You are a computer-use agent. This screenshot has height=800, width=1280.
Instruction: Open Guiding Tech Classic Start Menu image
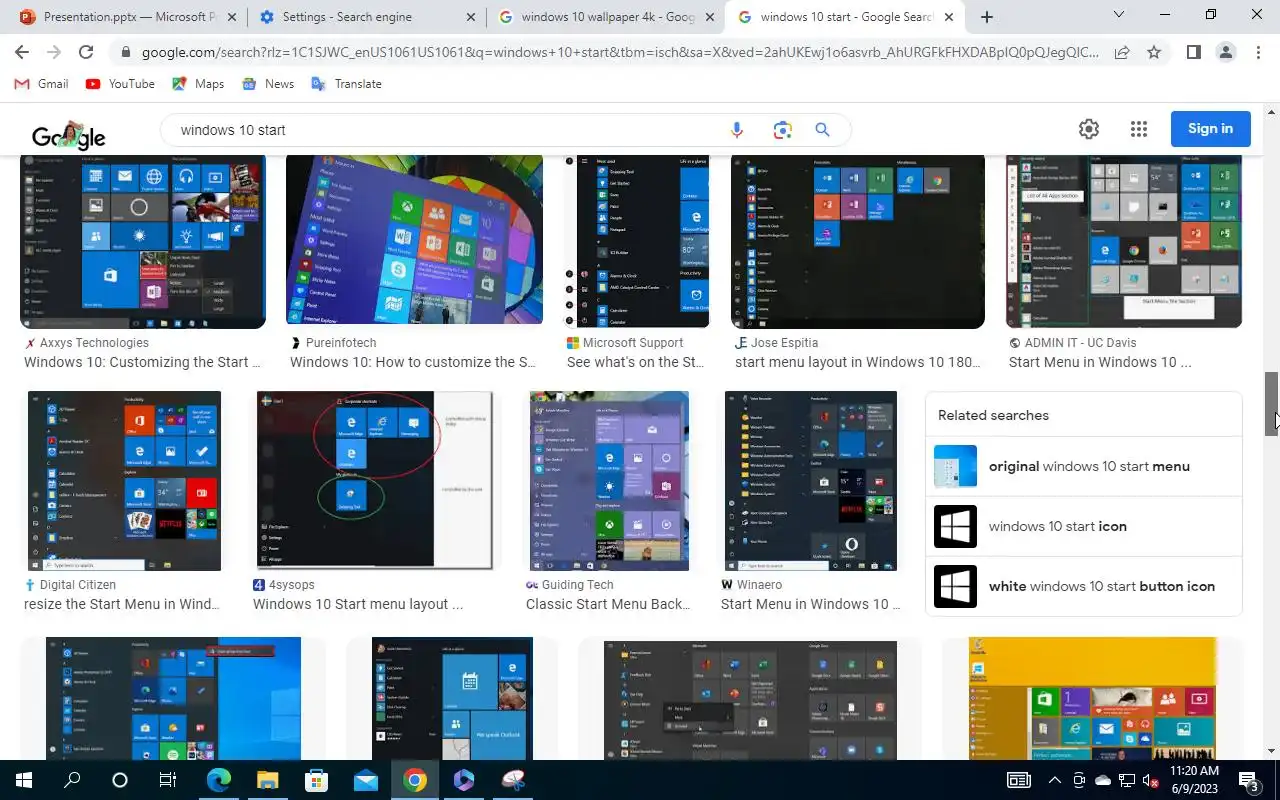coord(609,481)
